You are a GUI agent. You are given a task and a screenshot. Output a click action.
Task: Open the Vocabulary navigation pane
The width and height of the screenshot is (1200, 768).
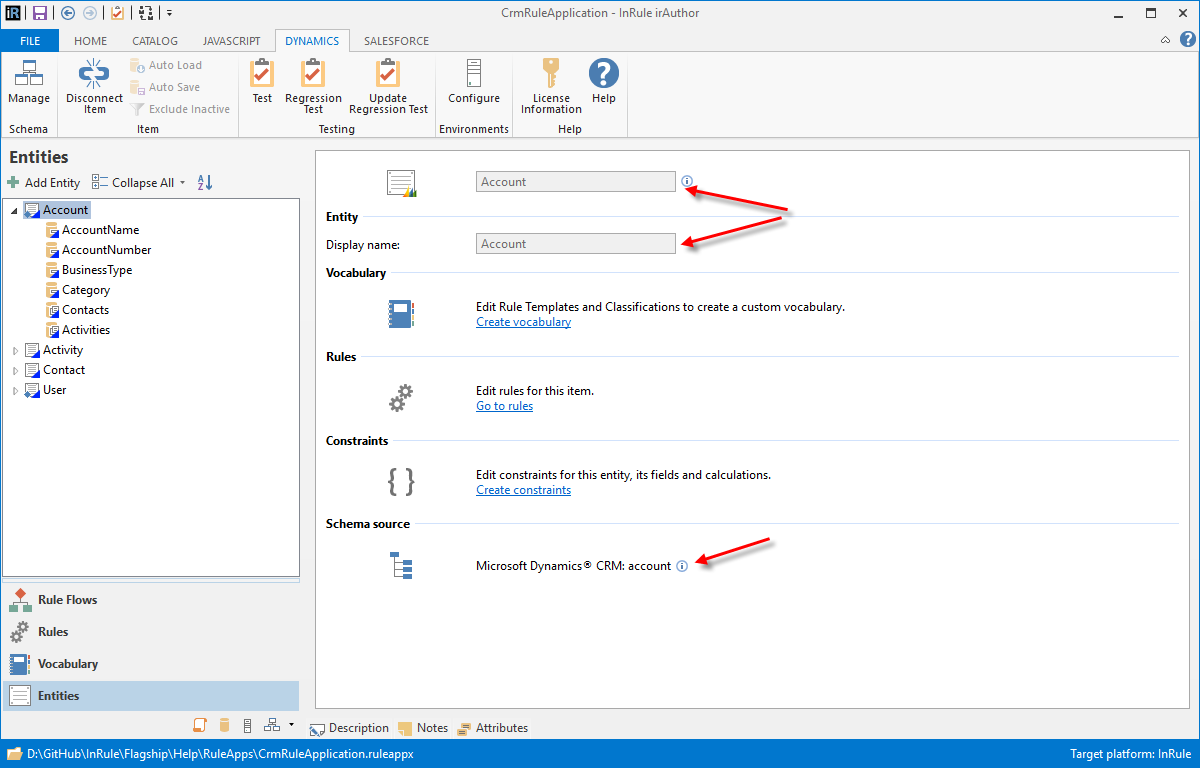(151, 664)
